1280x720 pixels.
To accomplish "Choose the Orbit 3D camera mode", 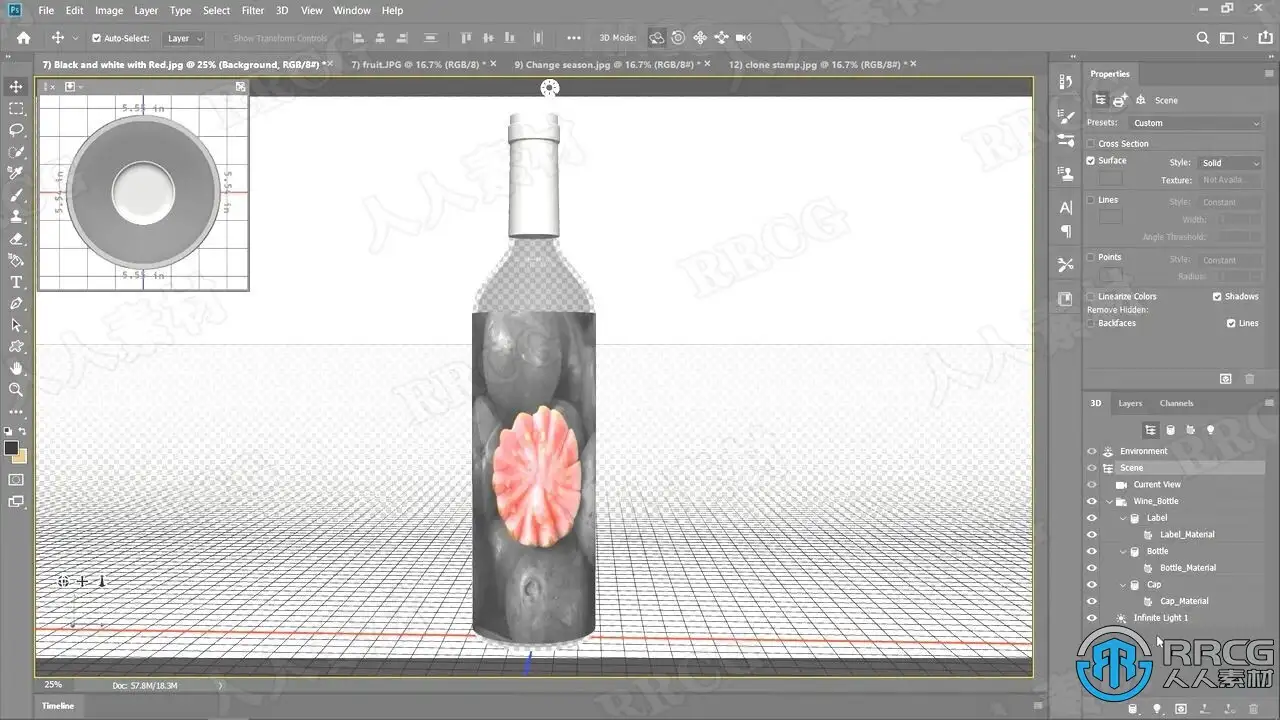I will [657, 38].
